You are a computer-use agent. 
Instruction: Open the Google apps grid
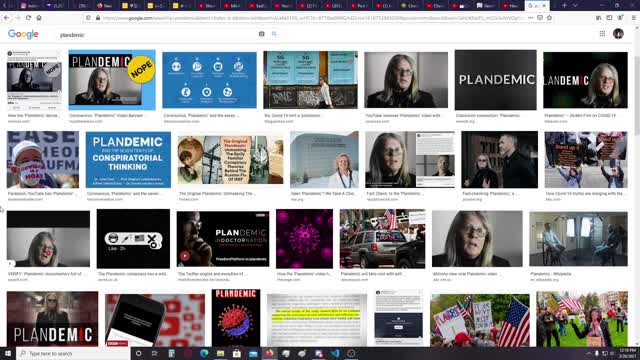click(x=602, y=34)
